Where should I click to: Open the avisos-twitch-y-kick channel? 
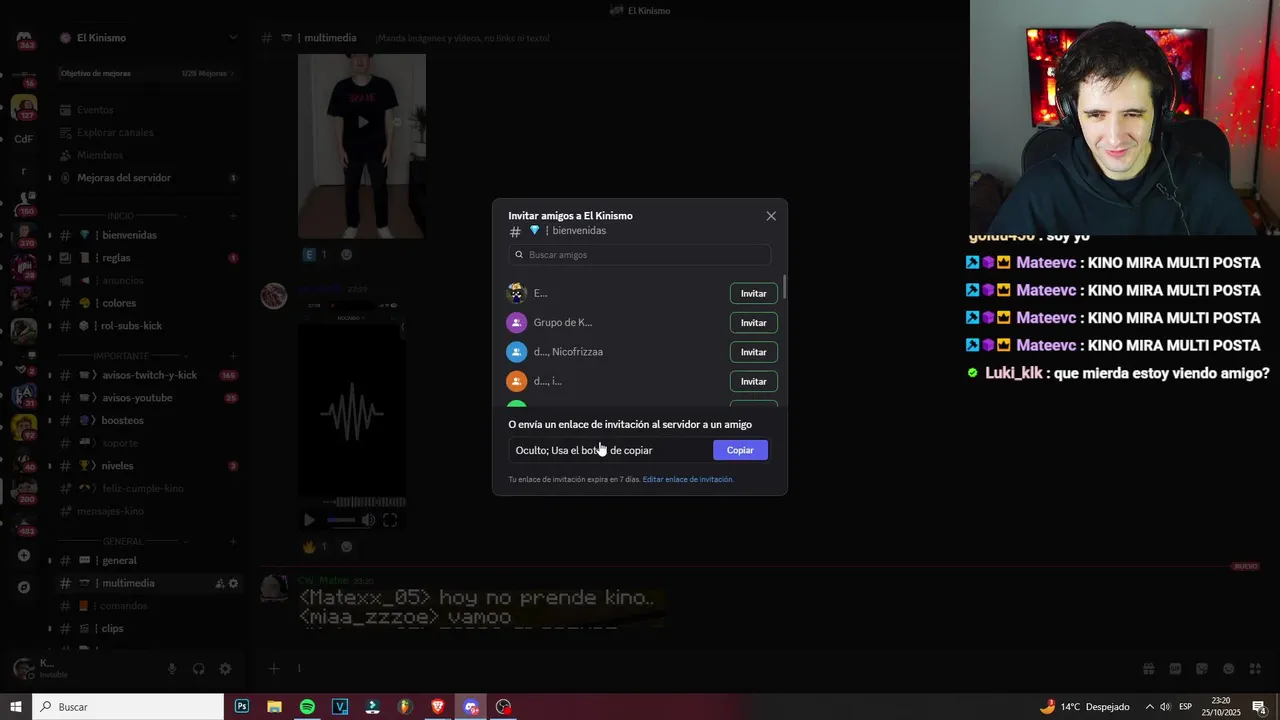pyautogui.click(x=148, y=375)
